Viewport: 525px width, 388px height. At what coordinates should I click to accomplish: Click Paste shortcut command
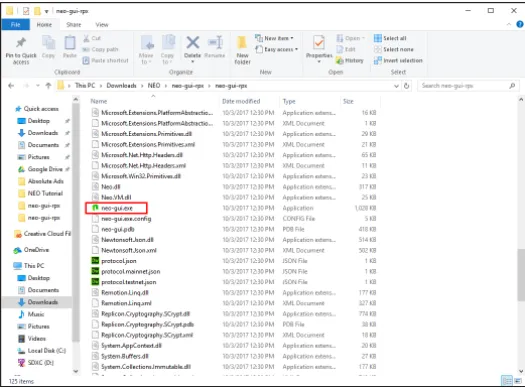105,61
